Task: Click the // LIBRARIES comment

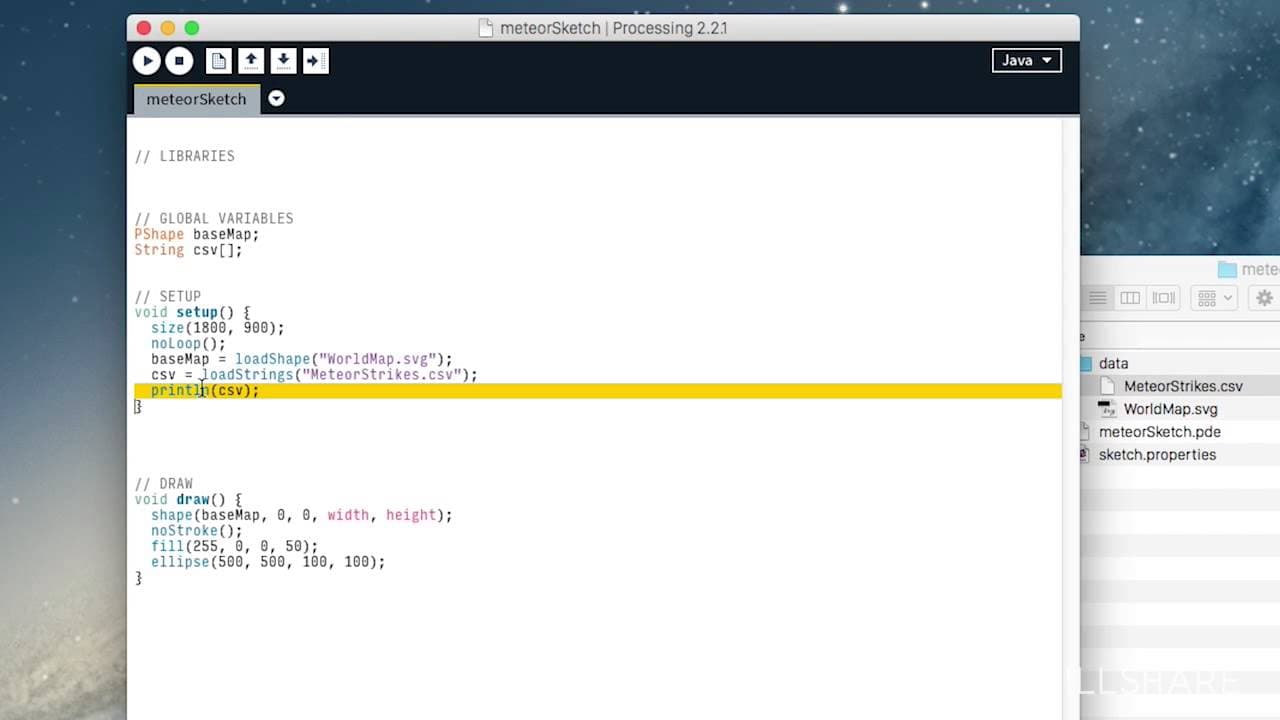Action: 185,156
